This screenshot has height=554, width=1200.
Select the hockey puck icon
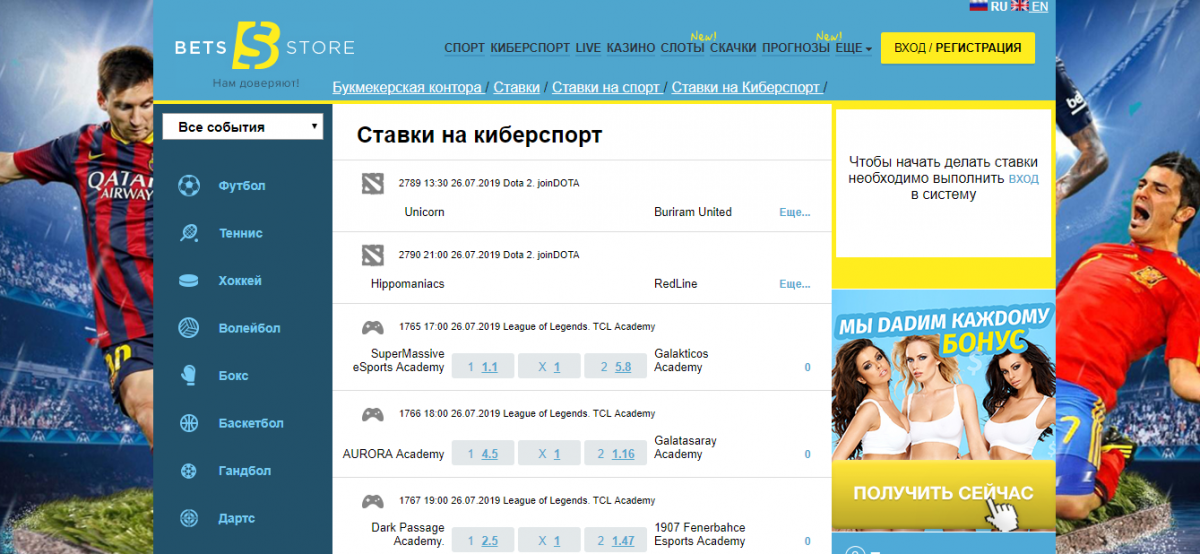coord(188,281)
